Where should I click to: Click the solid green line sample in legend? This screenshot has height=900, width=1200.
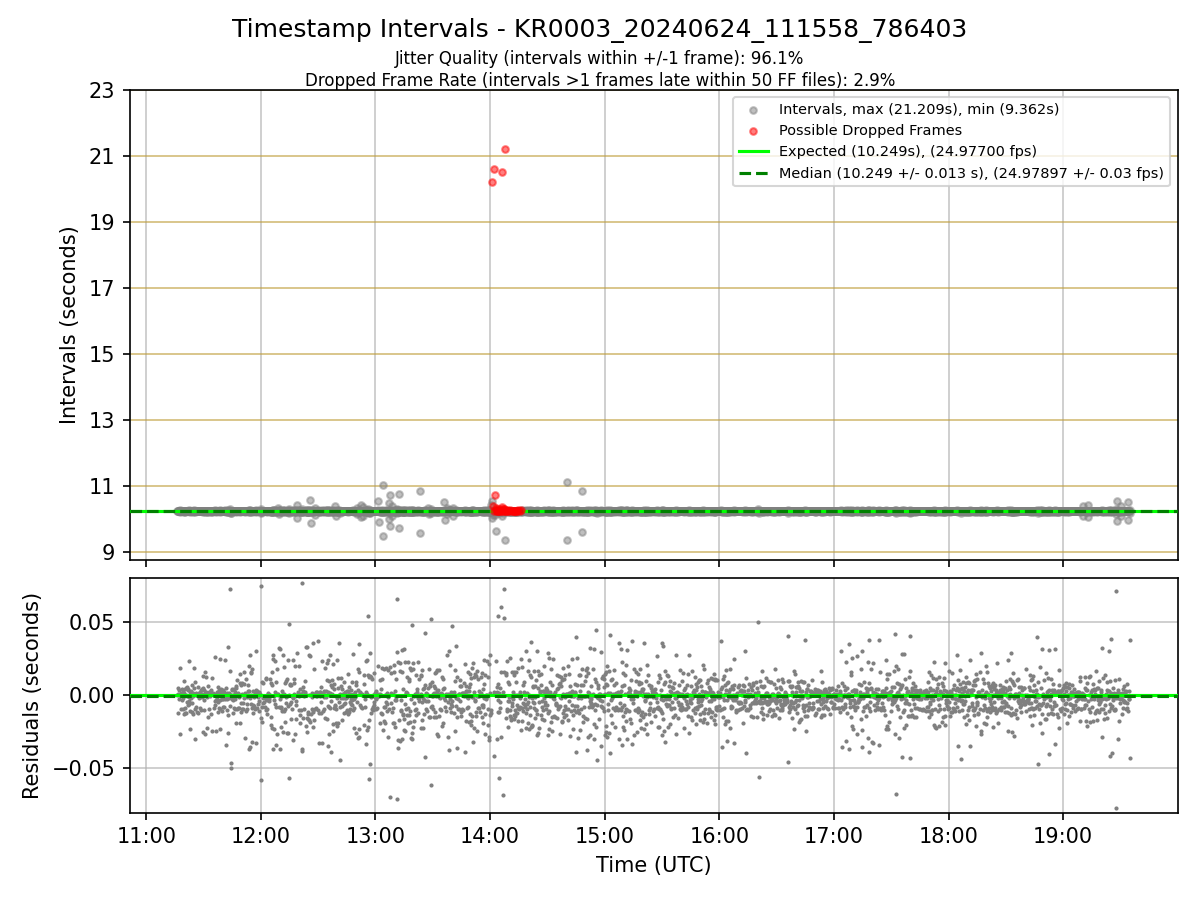coord(753,152)
